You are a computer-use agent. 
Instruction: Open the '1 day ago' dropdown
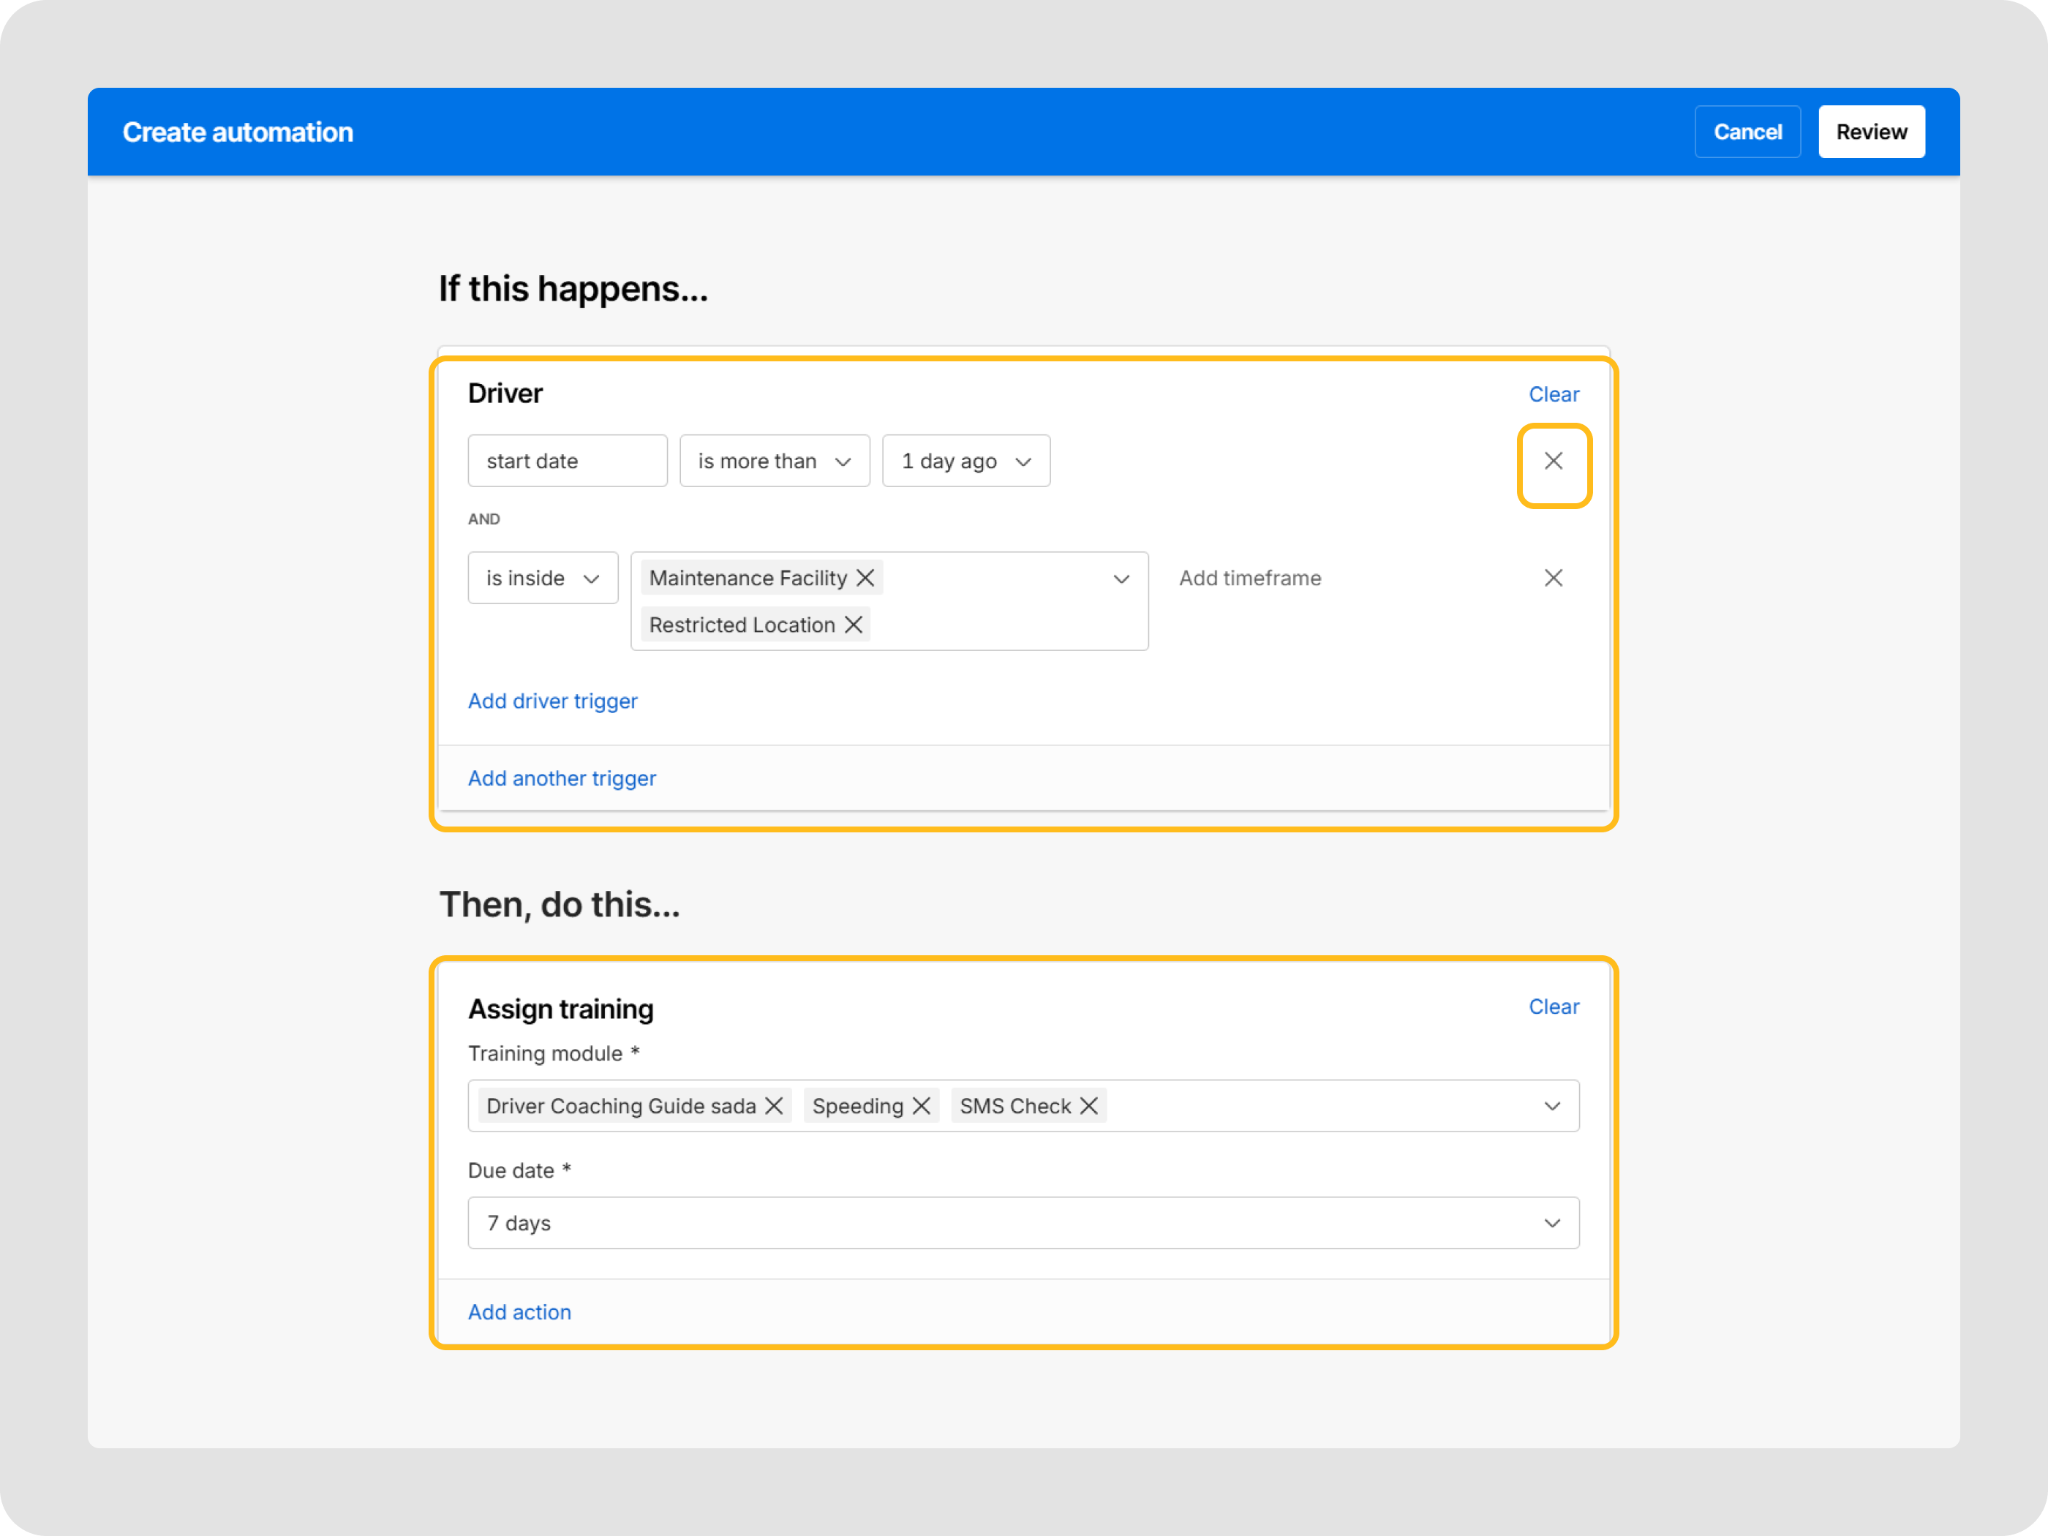tap(965, 461)
